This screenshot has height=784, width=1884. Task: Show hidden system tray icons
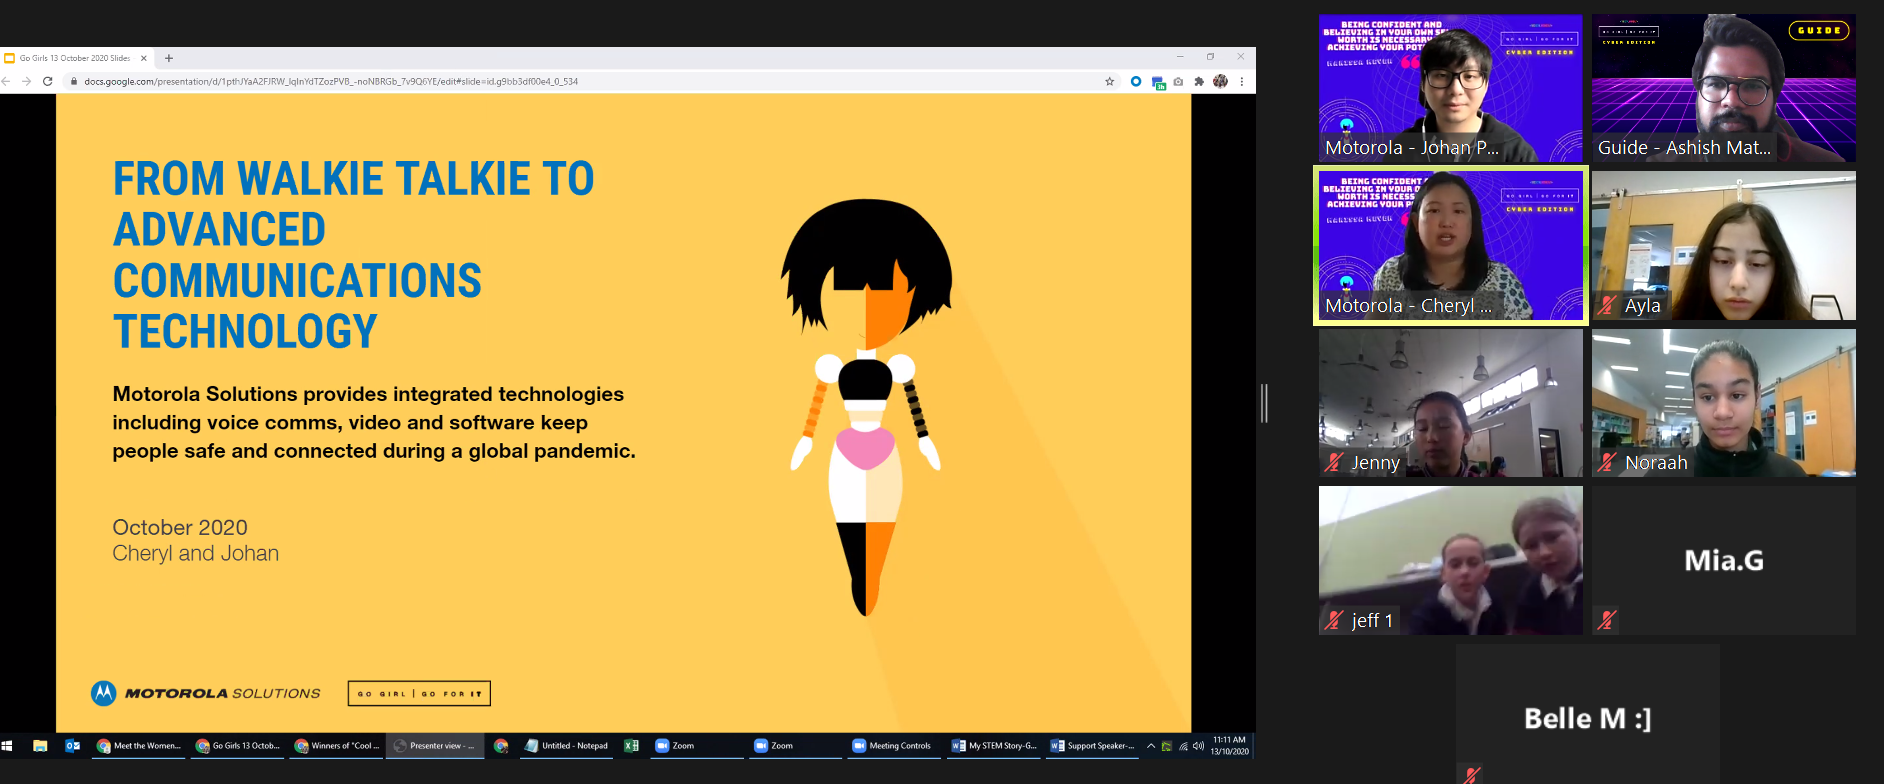coord(1151,745)
